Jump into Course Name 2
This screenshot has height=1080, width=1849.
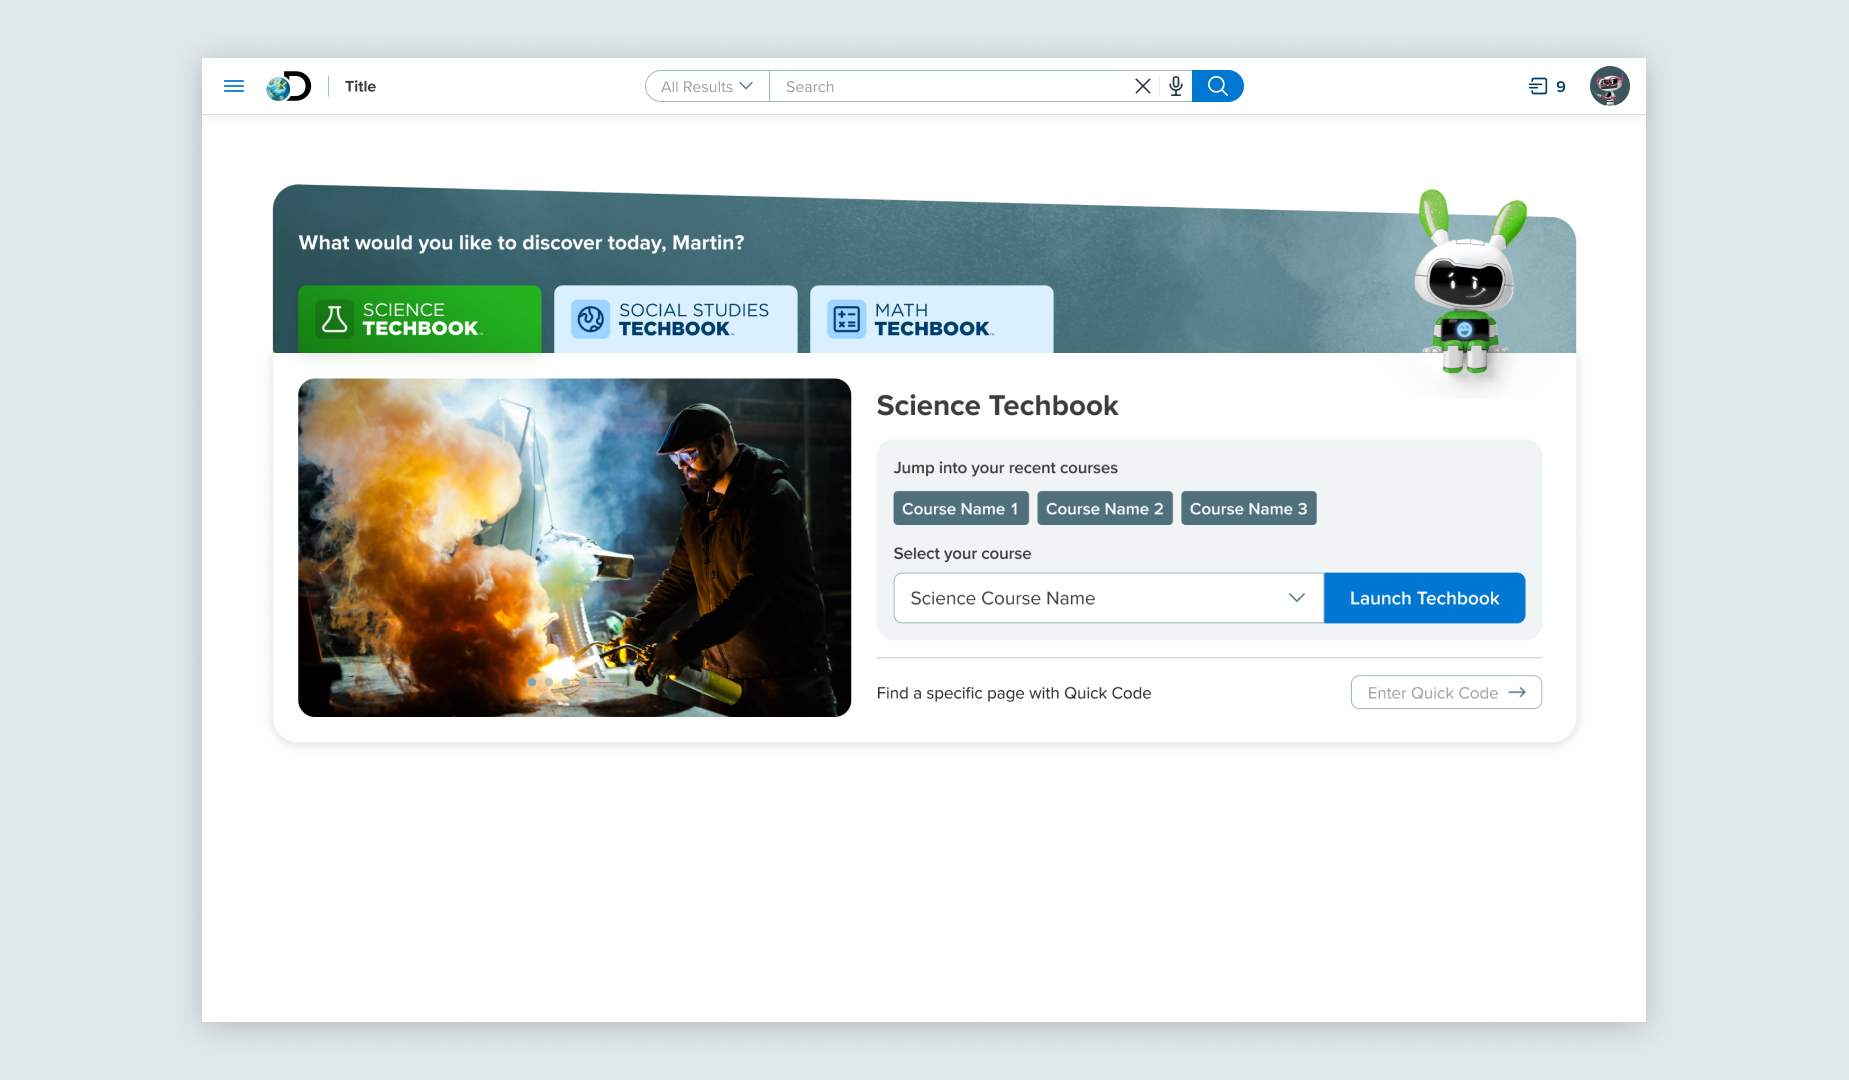click(x=1105, y=508)
